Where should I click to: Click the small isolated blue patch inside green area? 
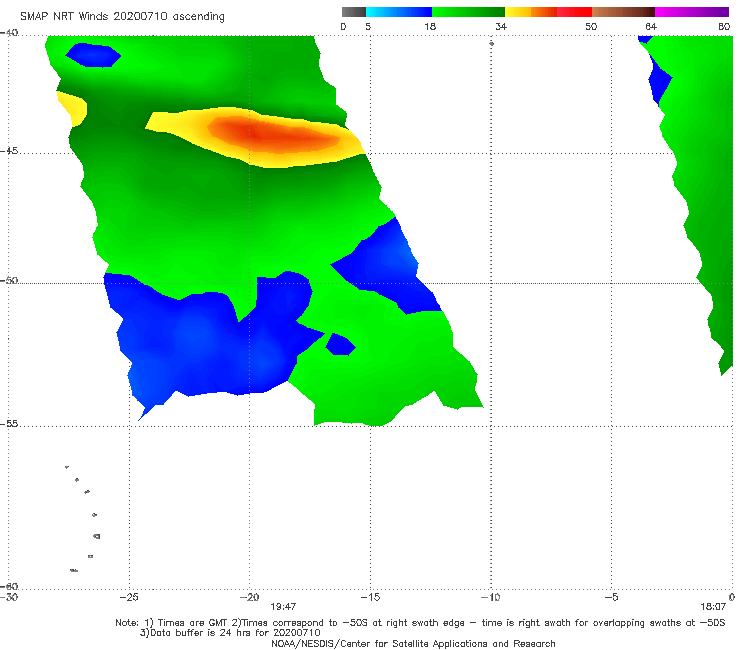coord(340,344)
